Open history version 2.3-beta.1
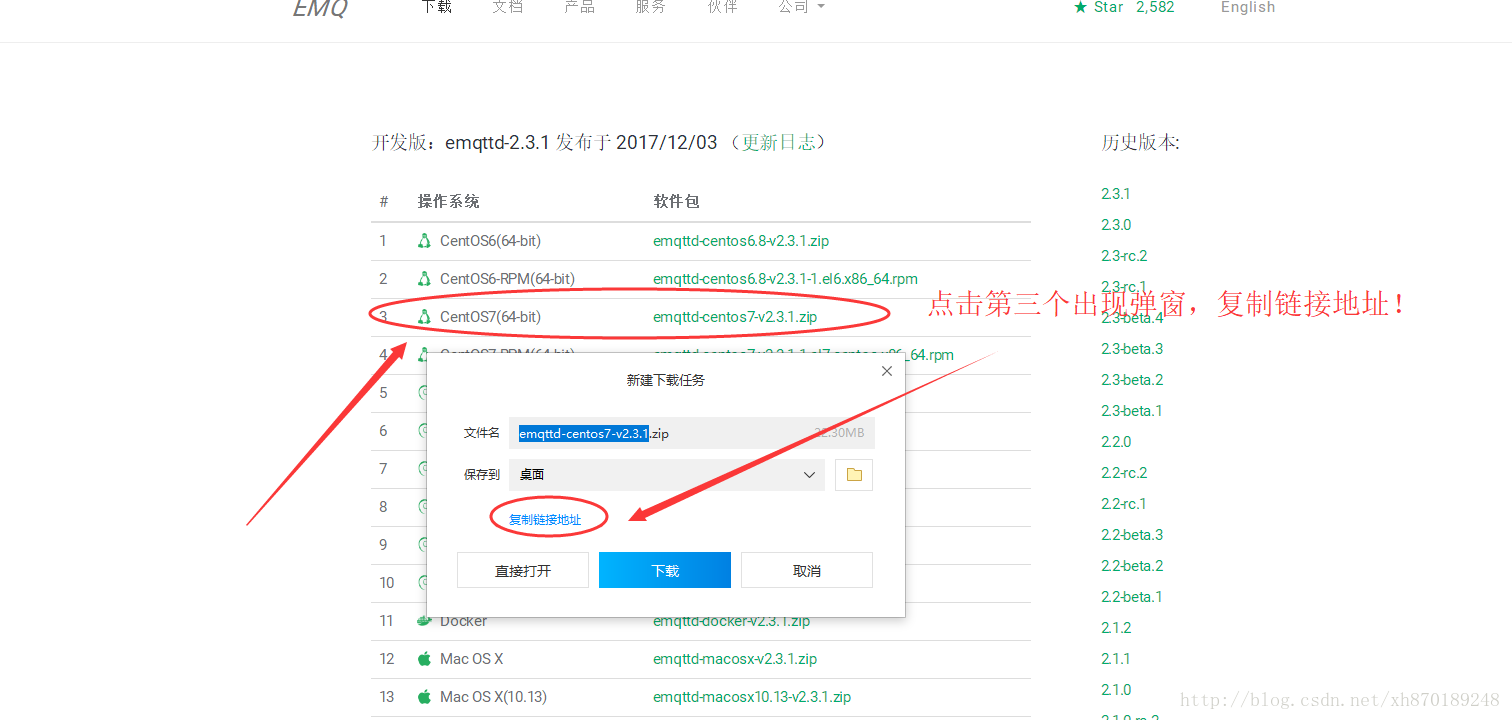 1132,411
